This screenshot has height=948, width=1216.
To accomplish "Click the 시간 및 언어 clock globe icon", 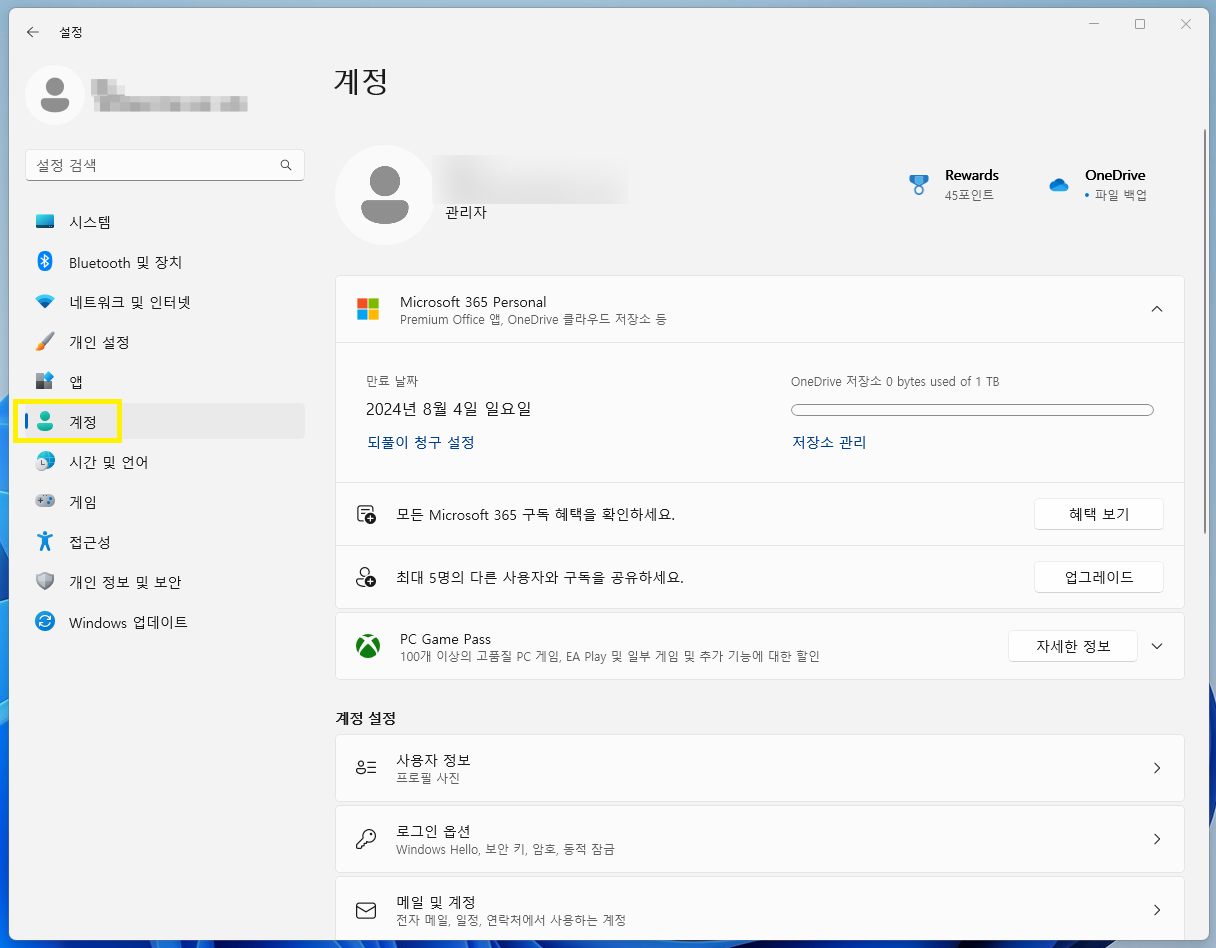I will (45, 462).
